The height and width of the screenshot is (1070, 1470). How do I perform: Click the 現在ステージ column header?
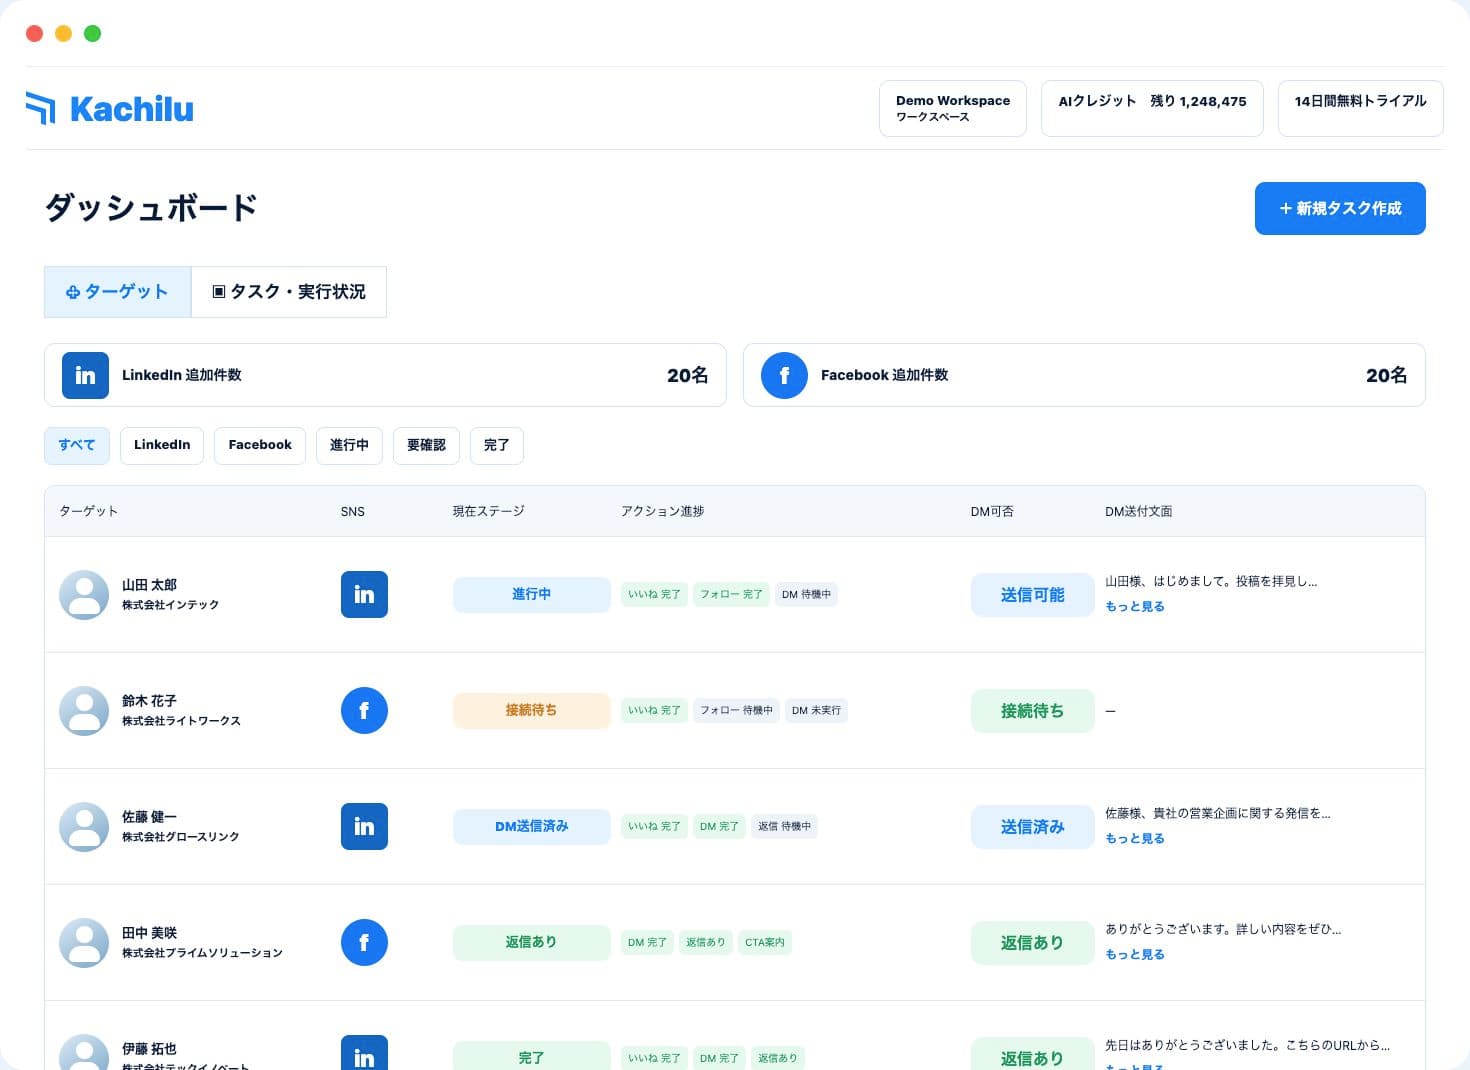tap(488, 511)
